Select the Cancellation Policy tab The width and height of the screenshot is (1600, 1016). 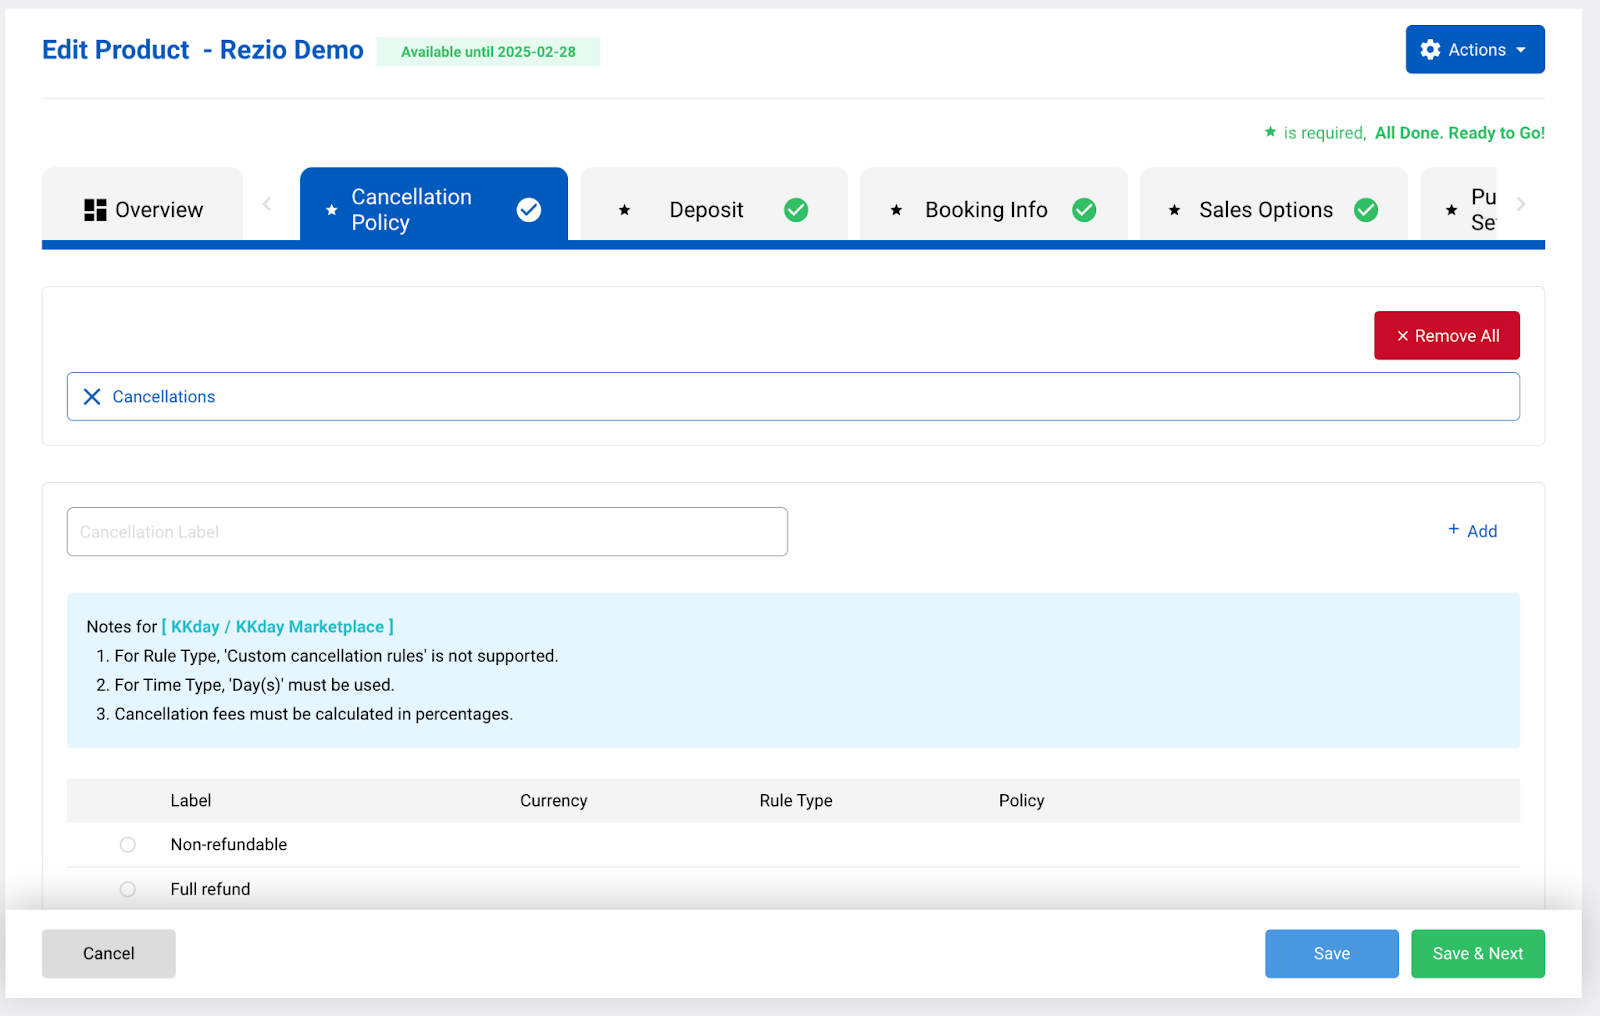(x=434, y=205)
